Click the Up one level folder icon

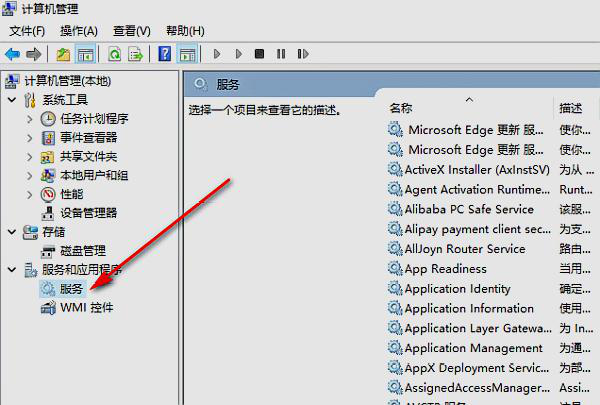[63, 54]
